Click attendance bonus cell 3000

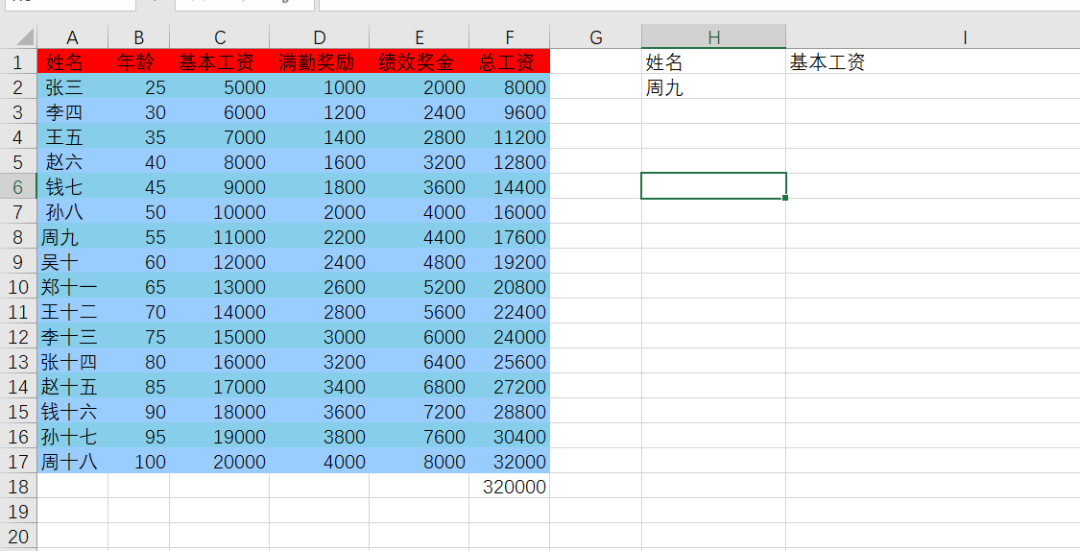coord(320,337)
